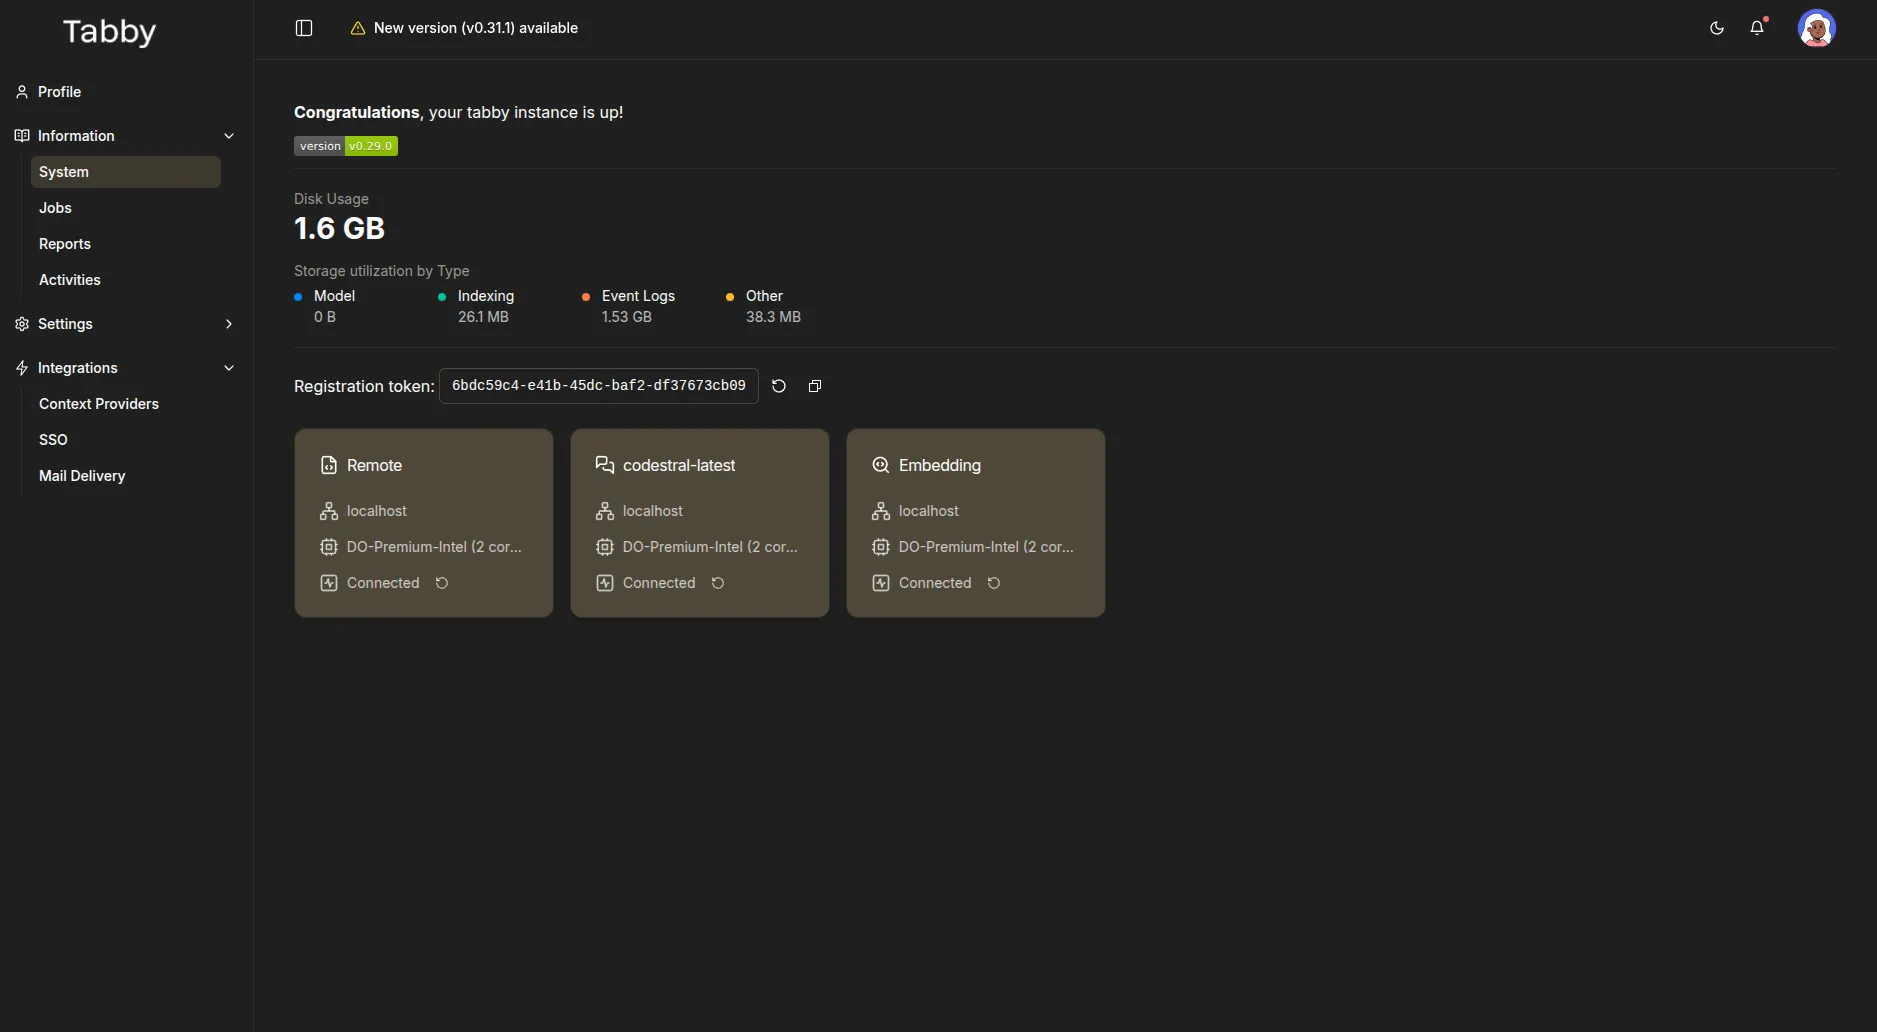Viewport: 1877px width, 1032px height.
Task: Open the user avatar menu
Action: pyautogui.click(x=1816, y=28)
